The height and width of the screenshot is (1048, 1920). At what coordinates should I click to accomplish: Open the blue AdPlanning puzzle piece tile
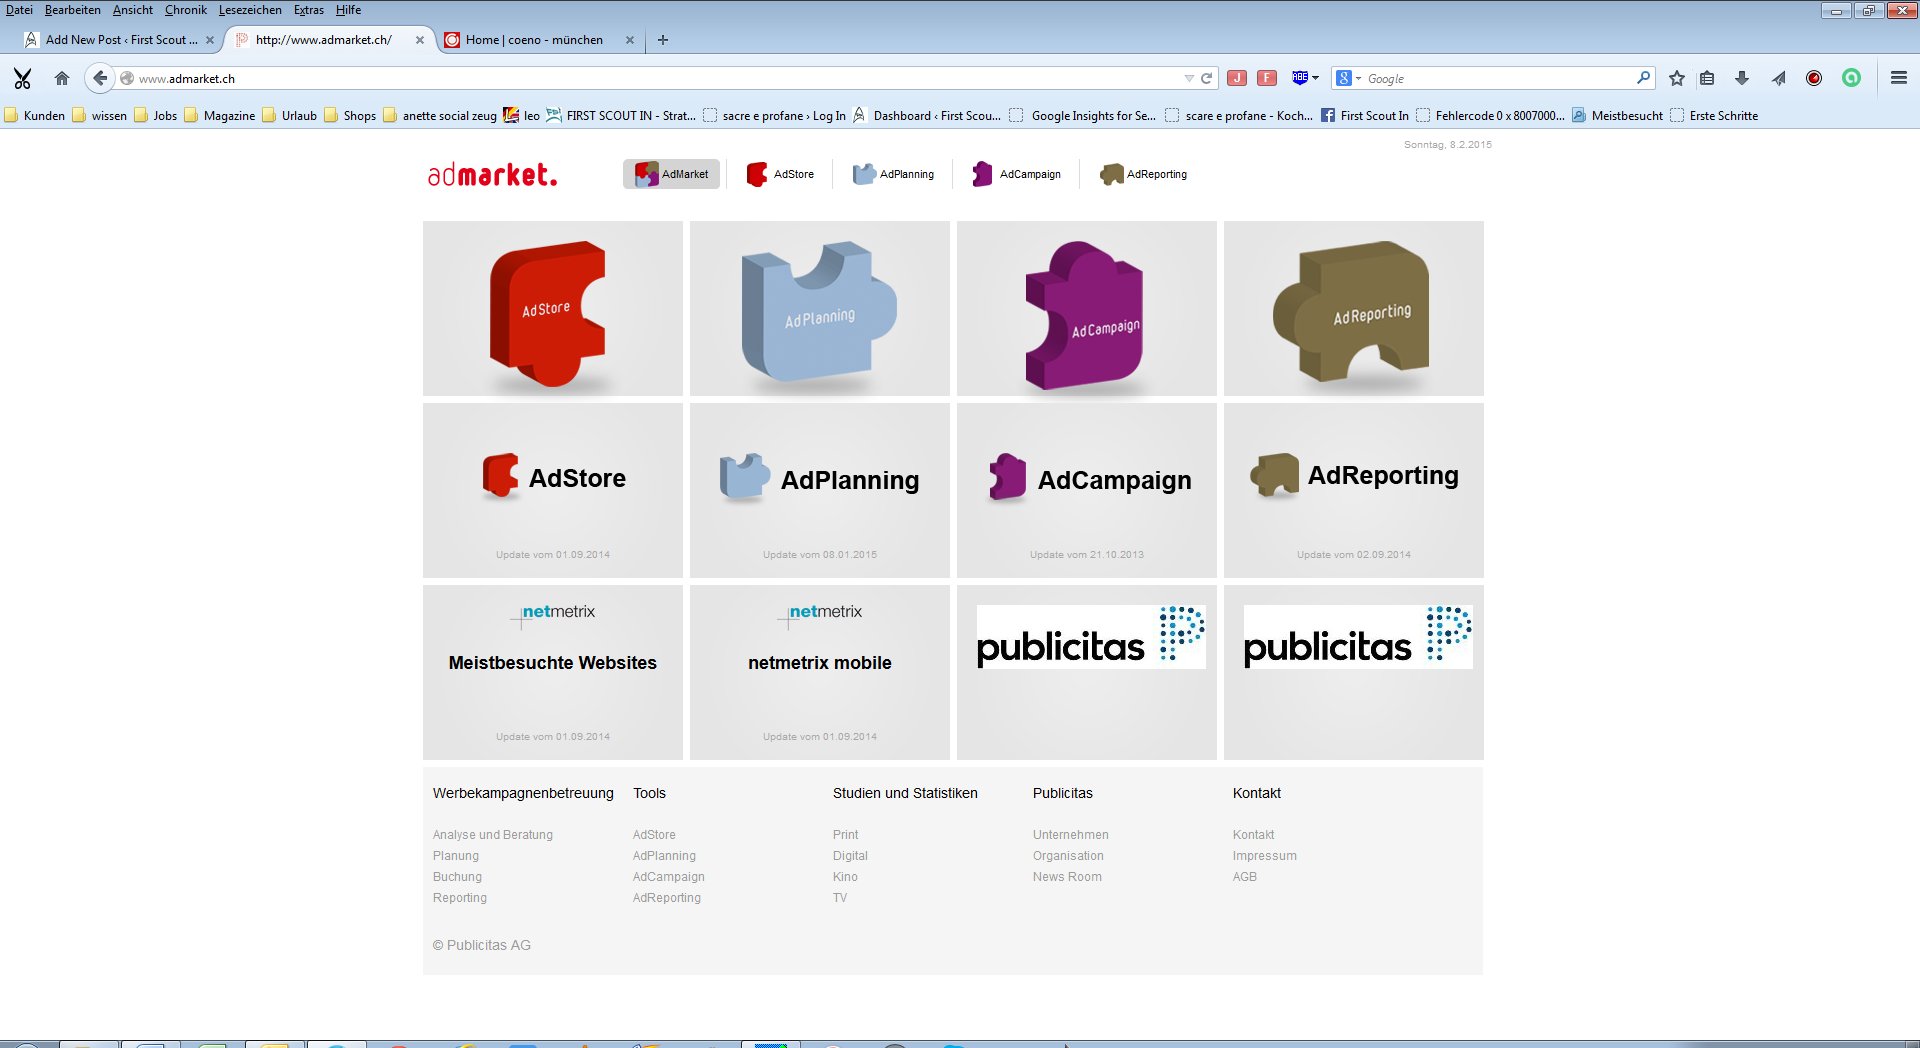tap(819, 308)
